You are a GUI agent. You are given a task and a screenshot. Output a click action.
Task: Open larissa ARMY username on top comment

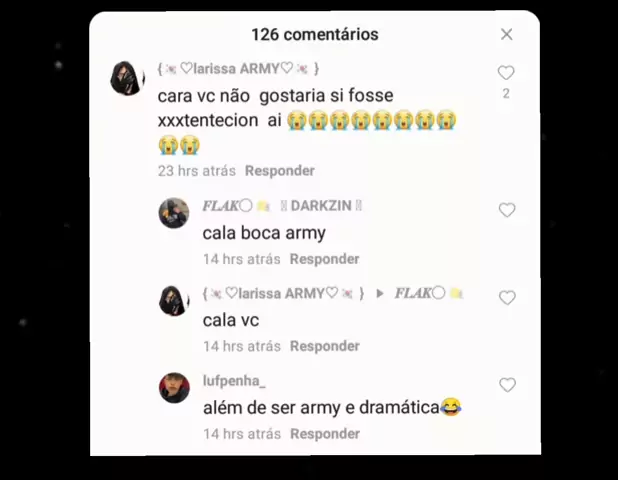click(x=238, y=69)
